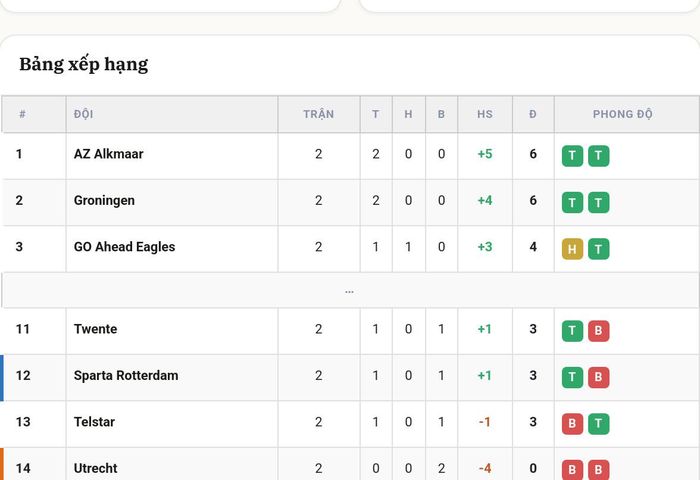The image size is (700, 480).
Task: Open the Groningen team link
Action: click(104, 200)
